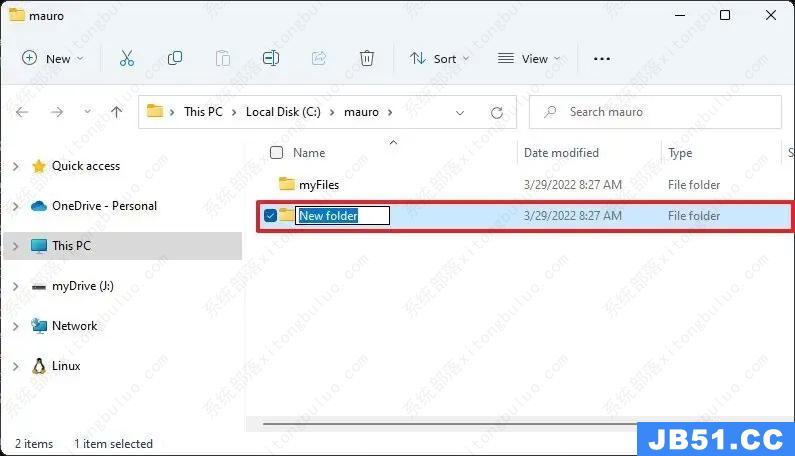
Task: Click the Back arrow navigation button
Action: (x=23, y=112)
